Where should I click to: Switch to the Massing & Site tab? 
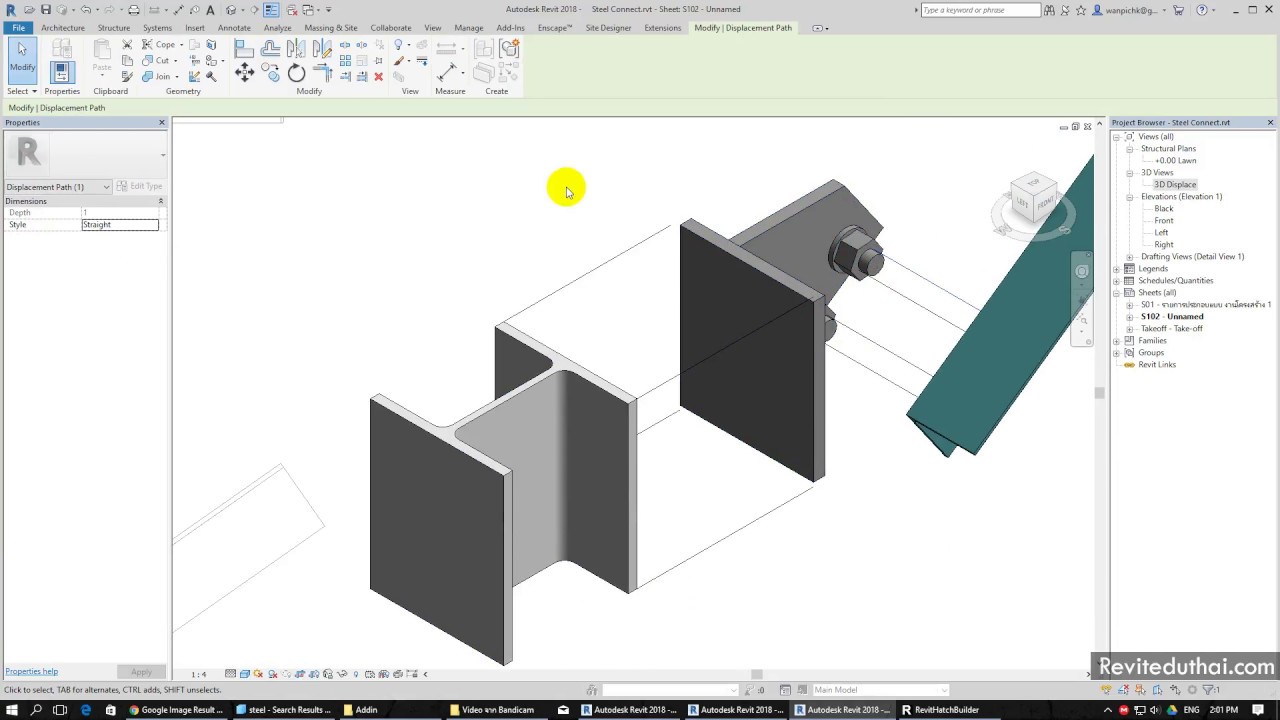[331, 28]
